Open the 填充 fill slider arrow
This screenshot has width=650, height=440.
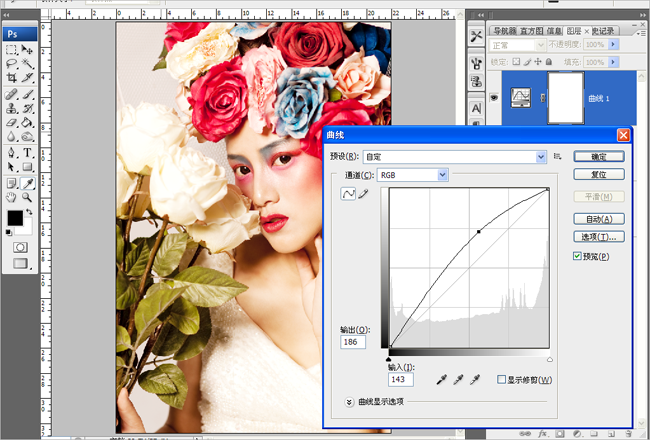click(x=613, y=62)
